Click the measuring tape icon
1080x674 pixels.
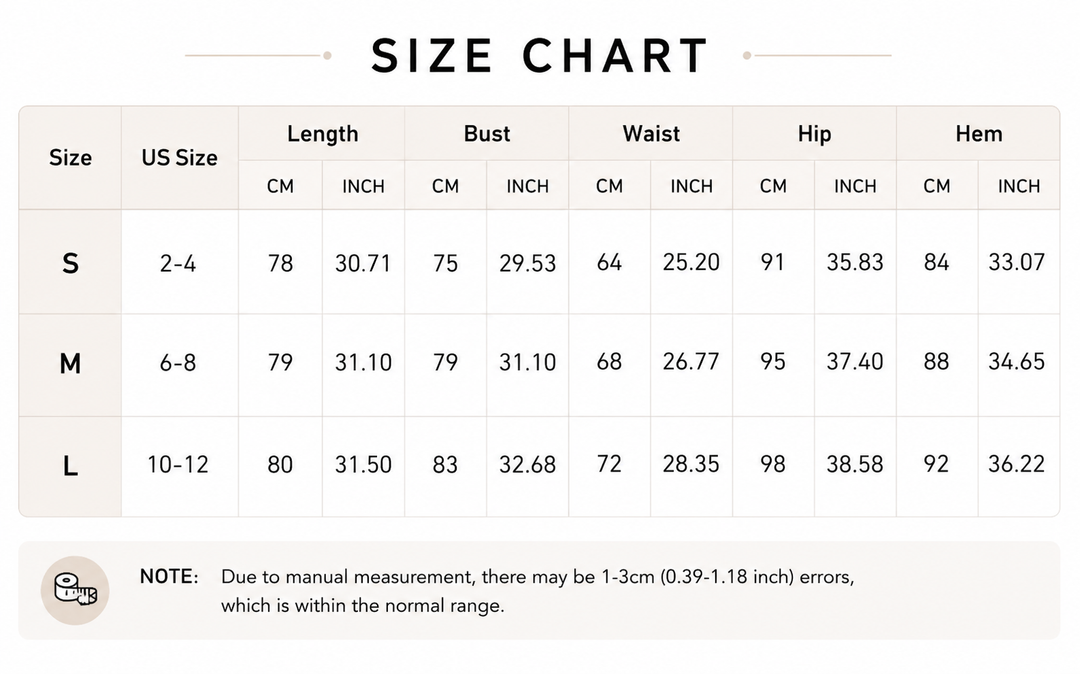point(75,590)
